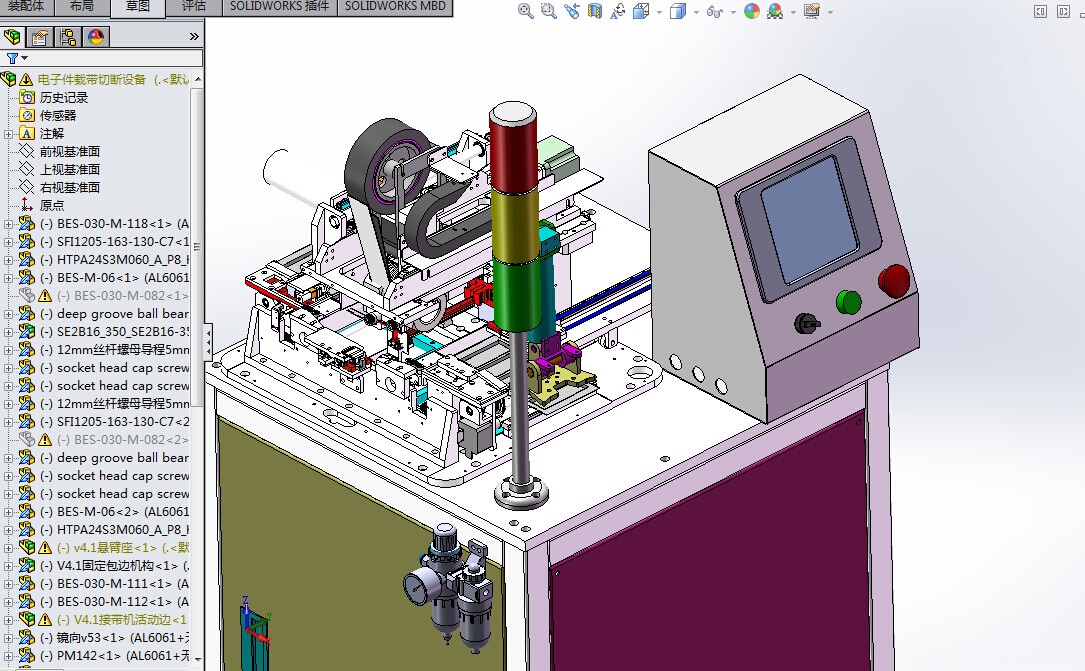
Task: Click the tree scrollbar up arrow
Action: coord(198,80)
